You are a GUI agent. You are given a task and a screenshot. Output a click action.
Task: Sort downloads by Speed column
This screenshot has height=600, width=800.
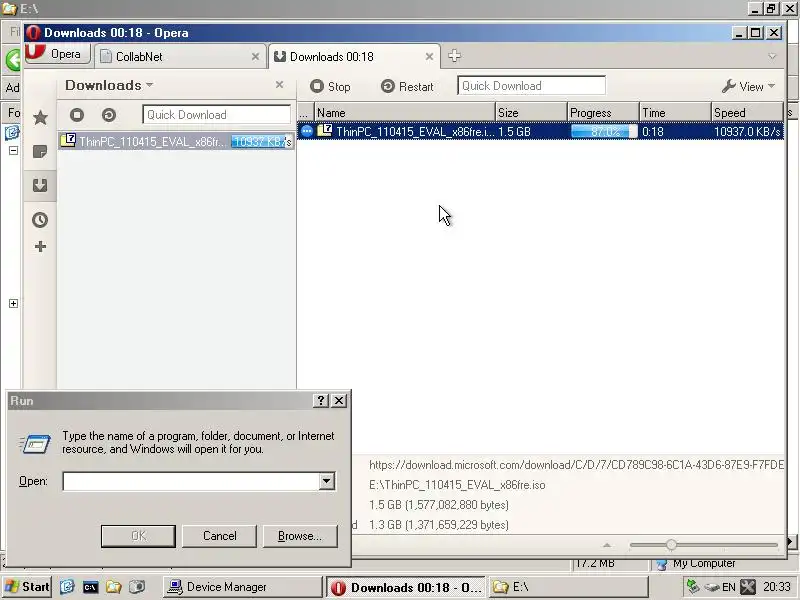point(747,113)
